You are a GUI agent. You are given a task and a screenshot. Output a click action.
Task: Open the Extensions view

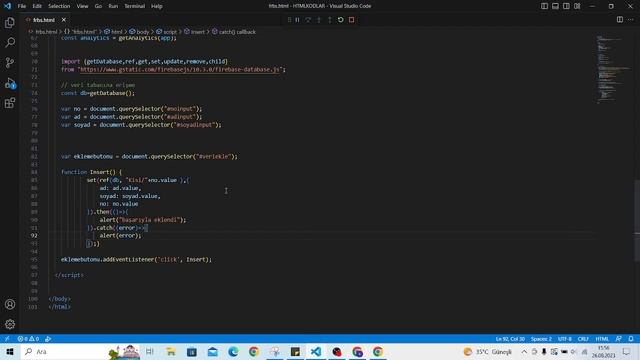(10, 103)
